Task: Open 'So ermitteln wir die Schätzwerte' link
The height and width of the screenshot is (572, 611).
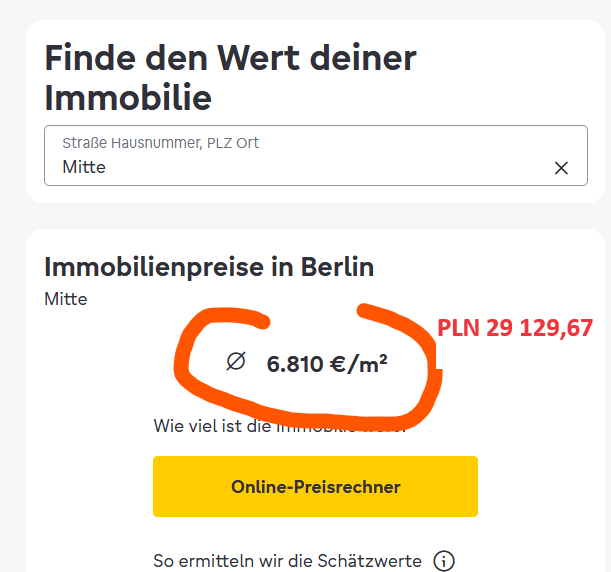Action: coord(287,561)
